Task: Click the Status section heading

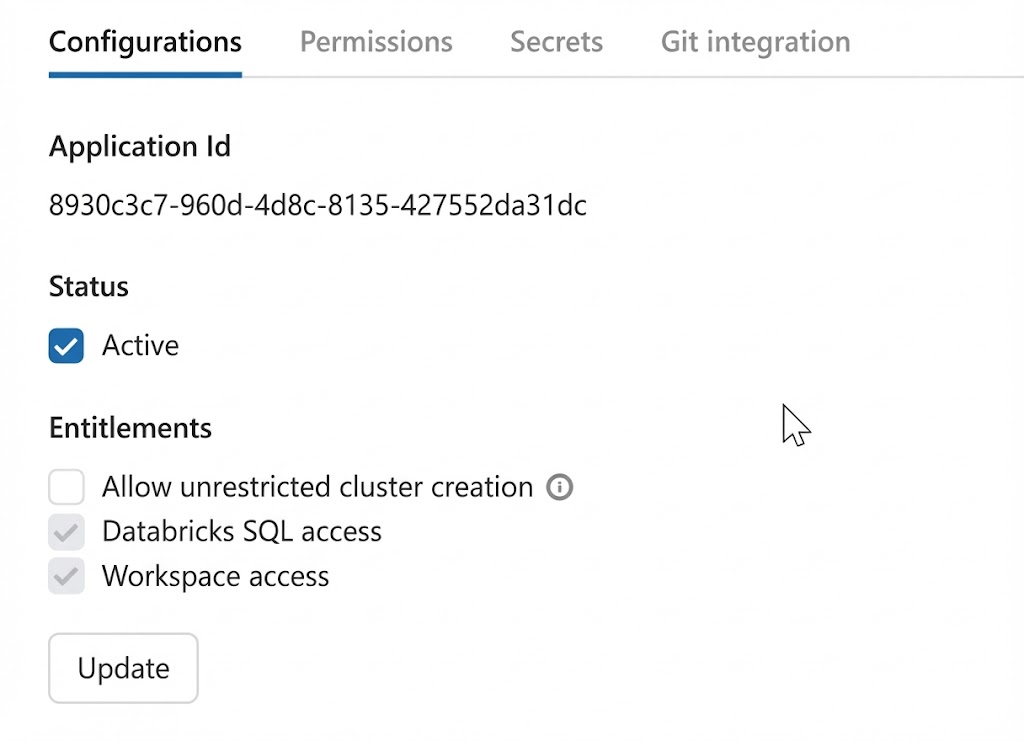Action: click(x=88, y=287)
